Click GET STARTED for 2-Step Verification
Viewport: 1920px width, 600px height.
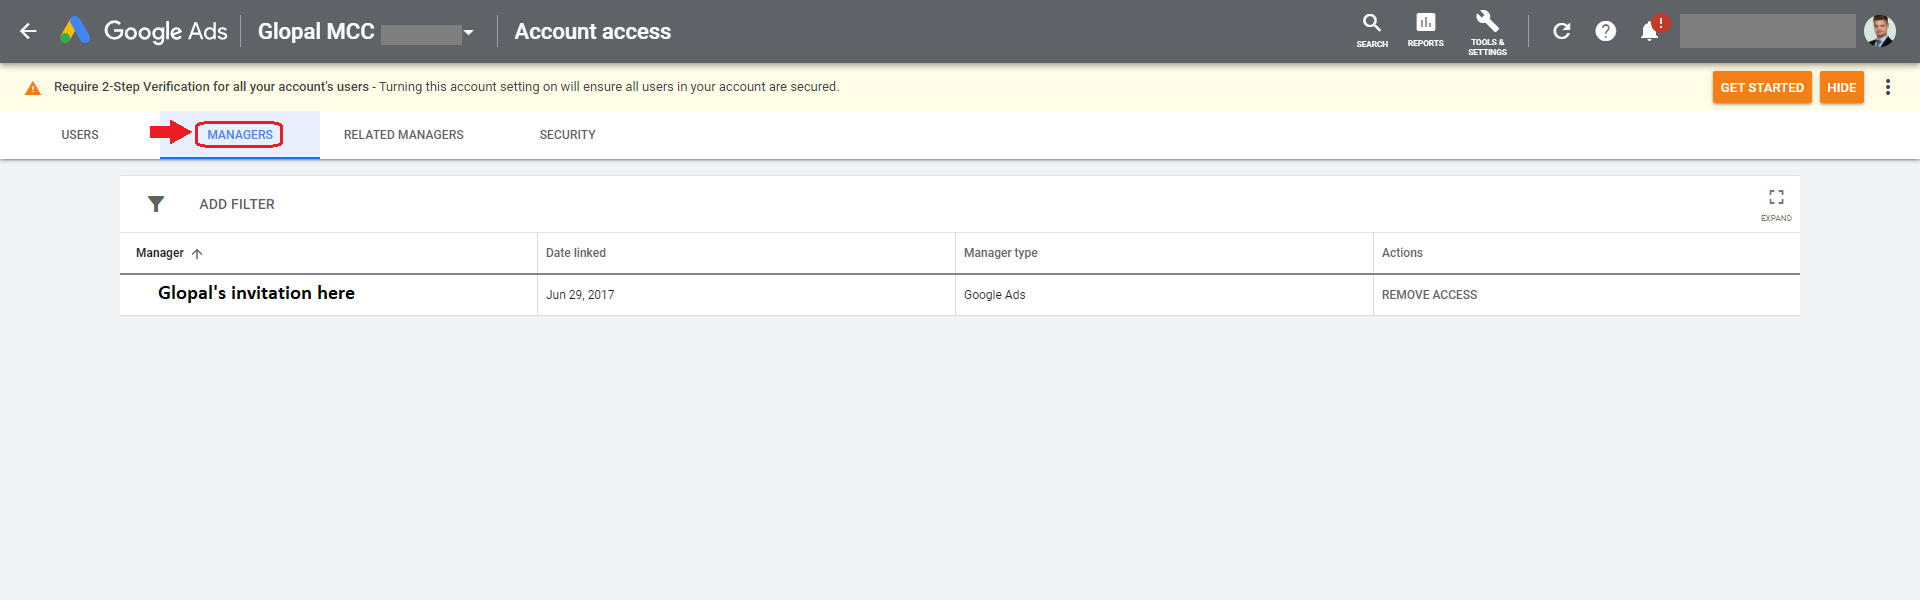coord(1762,87)
